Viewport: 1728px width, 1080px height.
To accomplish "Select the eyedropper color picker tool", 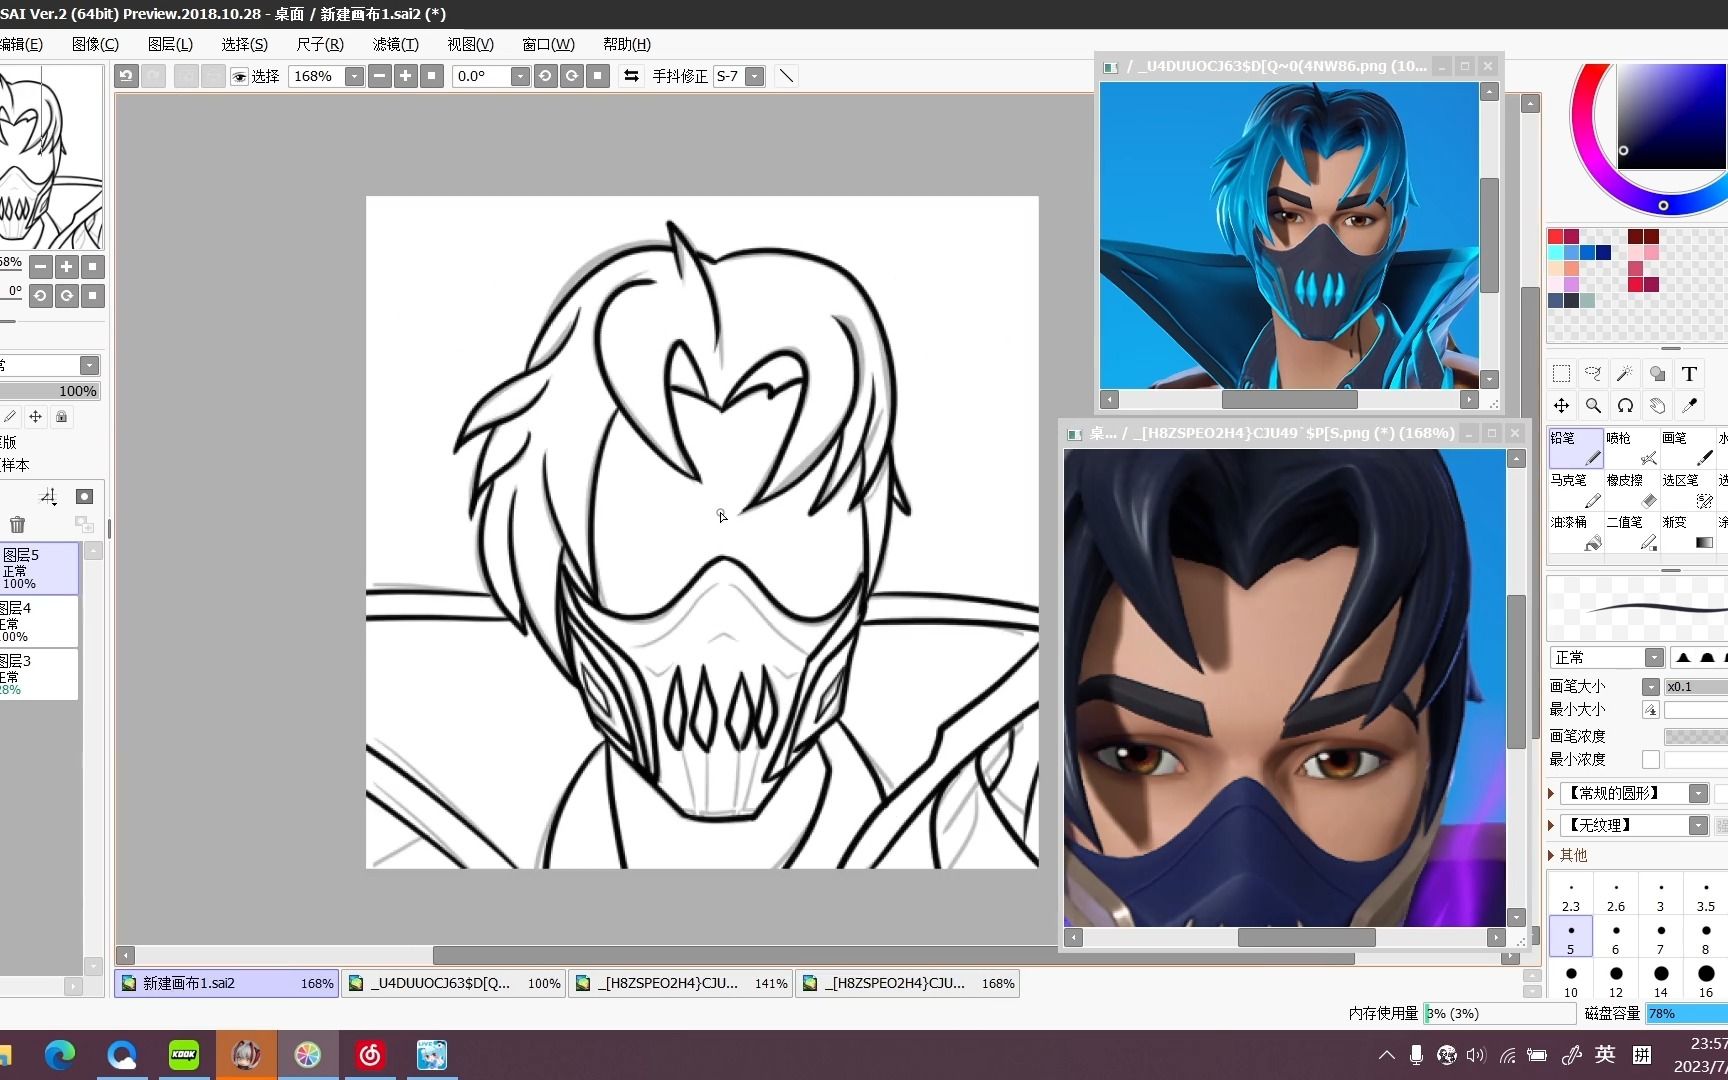I will (x=1689, y=405).
